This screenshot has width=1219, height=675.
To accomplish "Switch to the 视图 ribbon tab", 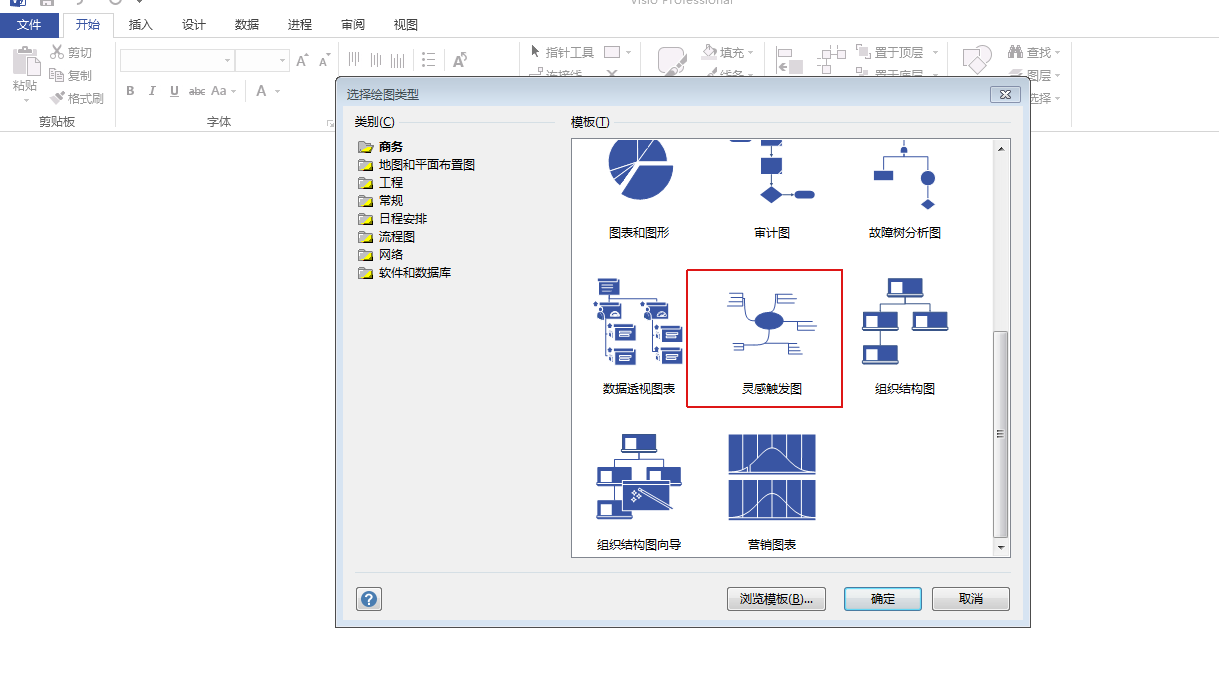I will click(x=406, y=25).
